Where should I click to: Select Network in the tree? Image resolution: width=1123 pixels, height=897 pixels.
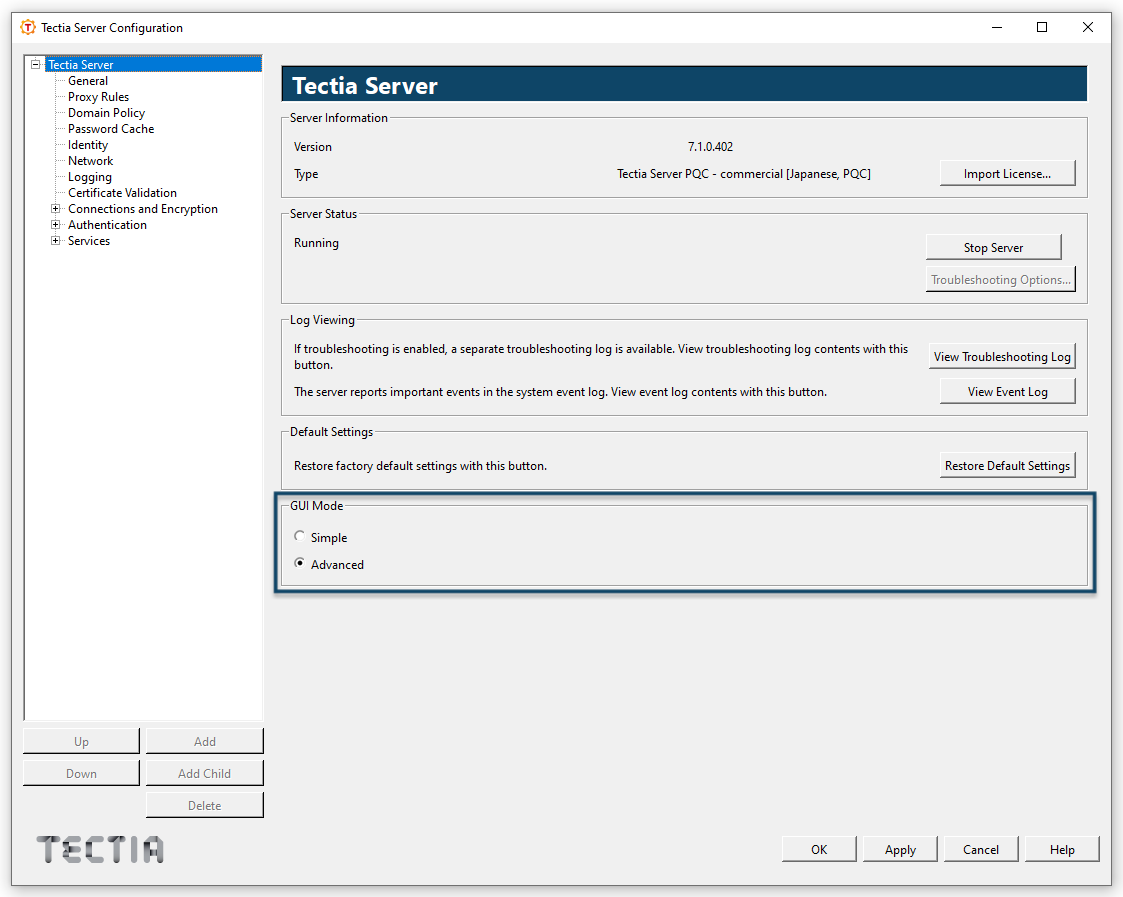click(90, 160)
